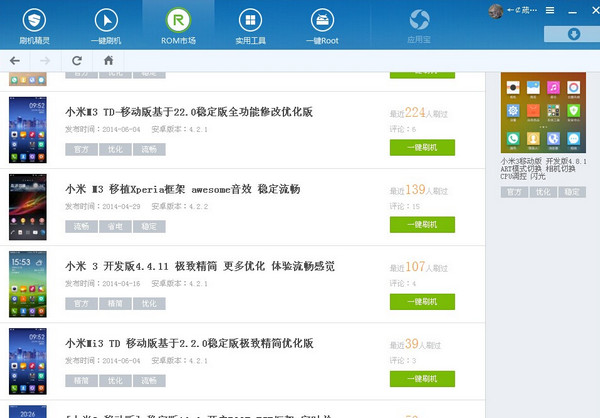
Task: Open thumbnail of 小米Mi3 TD 2.2.0 ROM
Action: click(28, 361)
